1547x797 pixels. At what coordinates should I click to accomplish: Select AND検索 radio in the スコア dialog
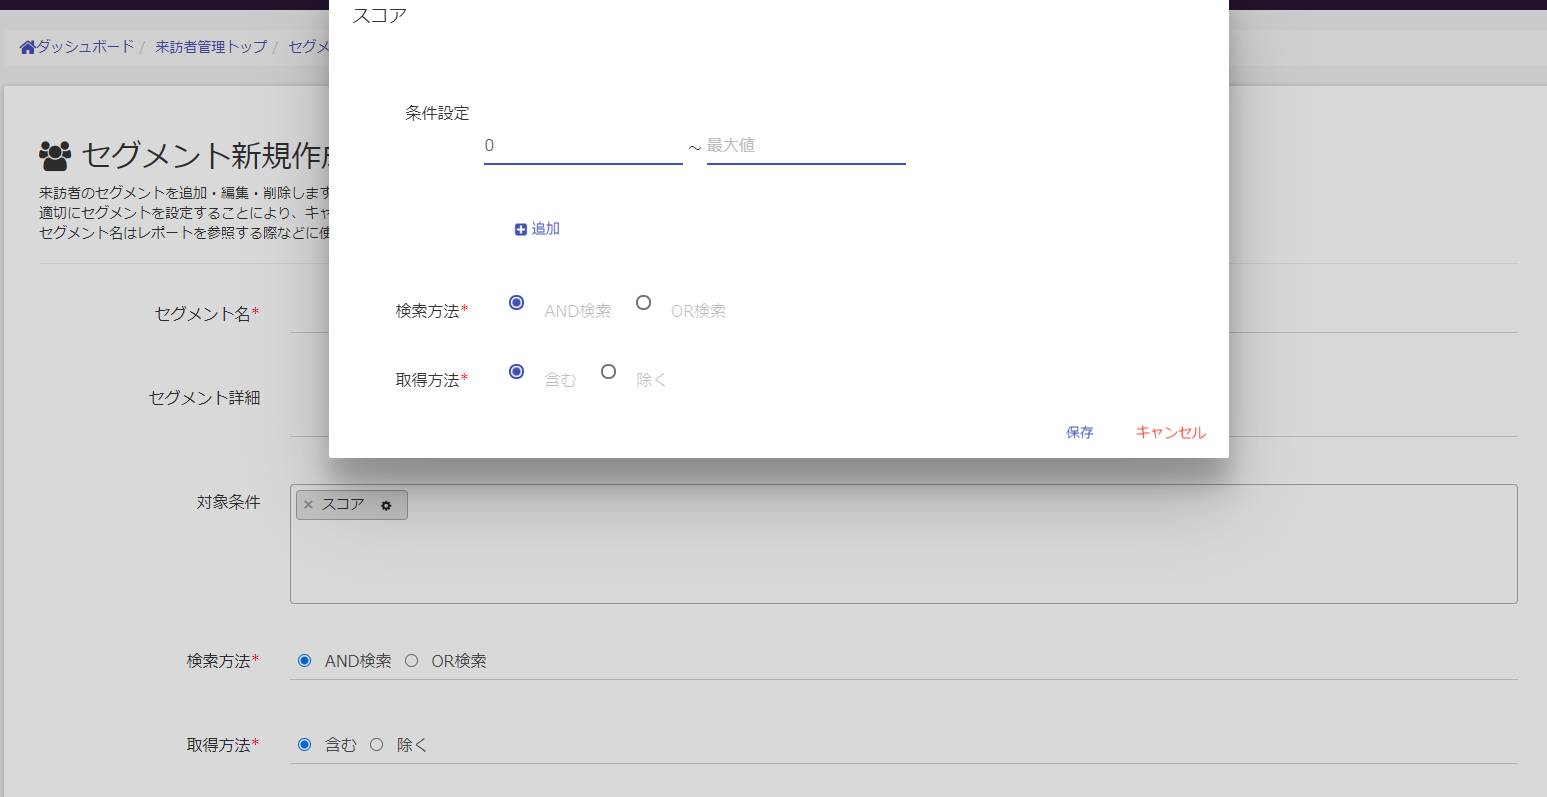(516, 303)
